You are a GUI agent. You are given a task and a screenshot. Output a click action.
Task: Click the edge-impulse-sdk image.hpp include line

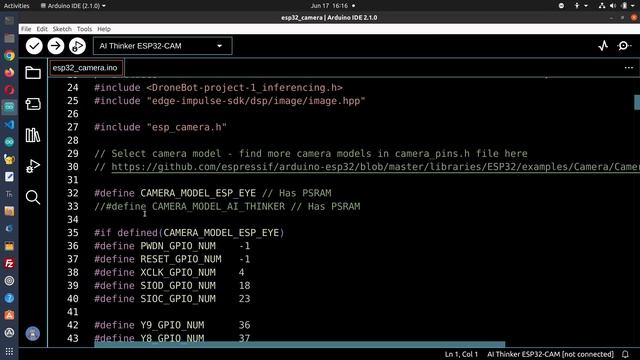(230, 101)
